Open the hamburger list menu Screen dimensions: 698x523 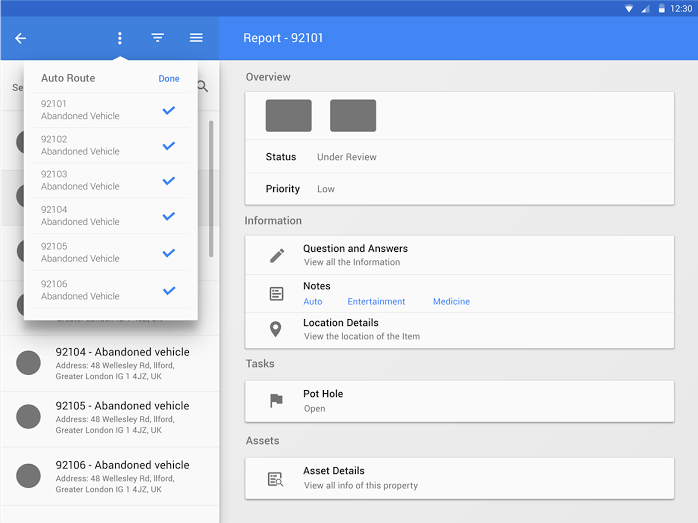click(196, 38)
